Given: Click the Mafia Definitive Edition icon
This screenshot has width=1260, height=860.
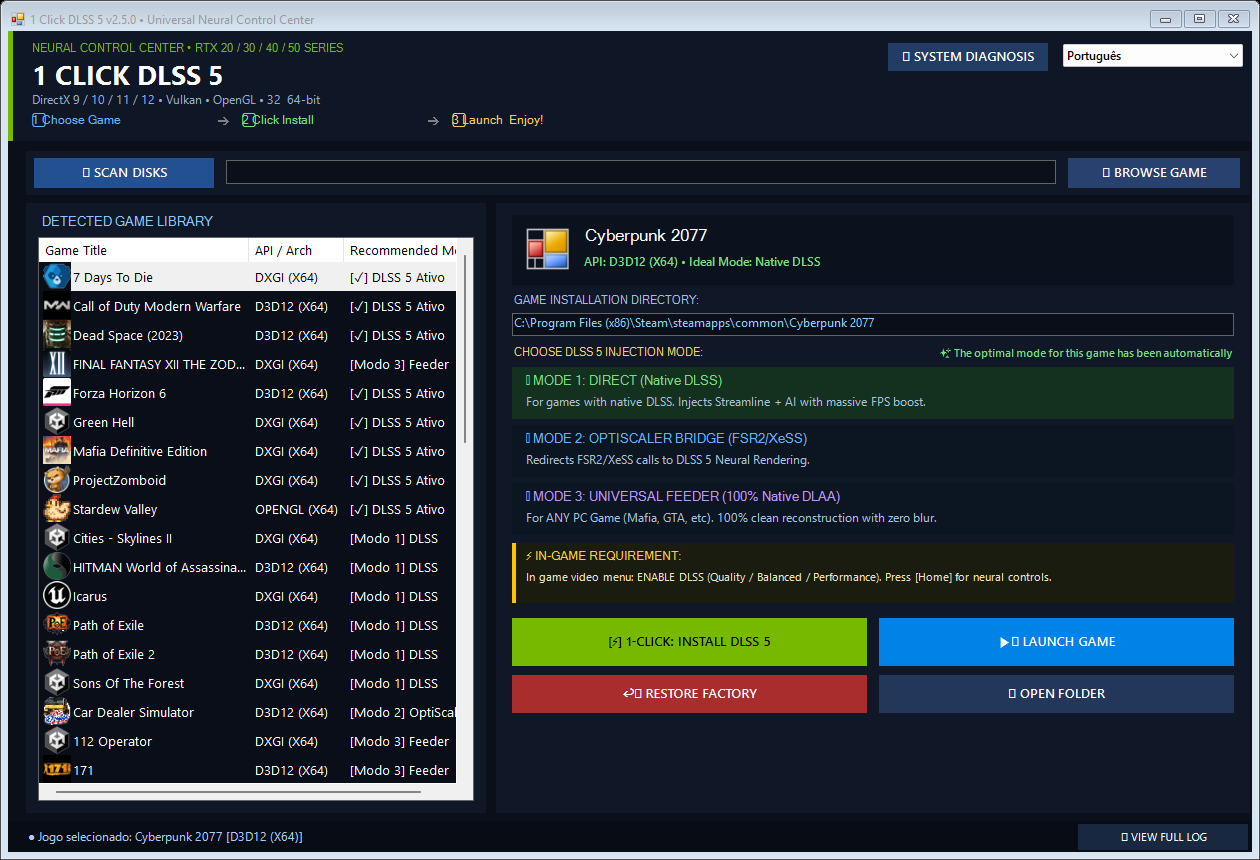Looking at the screenshot, I should 56,451.
